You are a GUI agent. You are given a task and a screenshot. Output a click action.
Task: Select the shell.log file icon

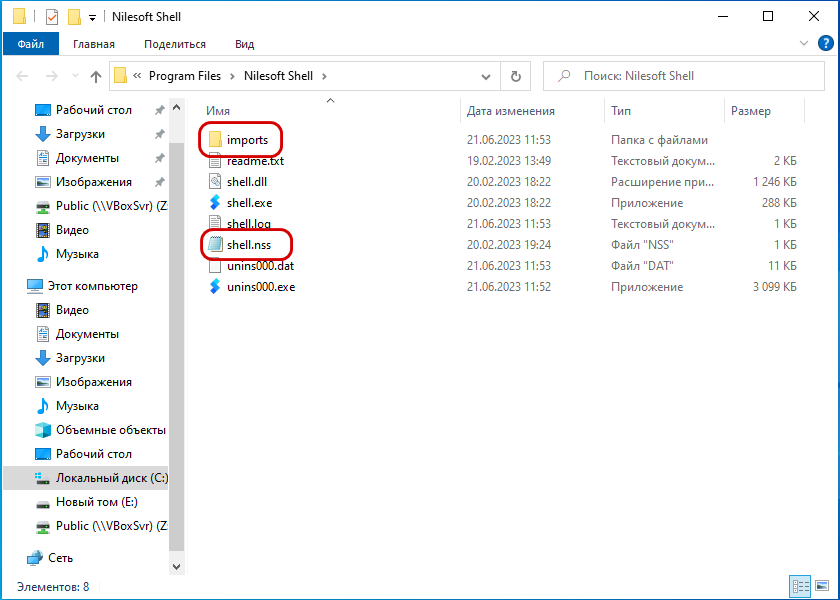click(215, 223)
